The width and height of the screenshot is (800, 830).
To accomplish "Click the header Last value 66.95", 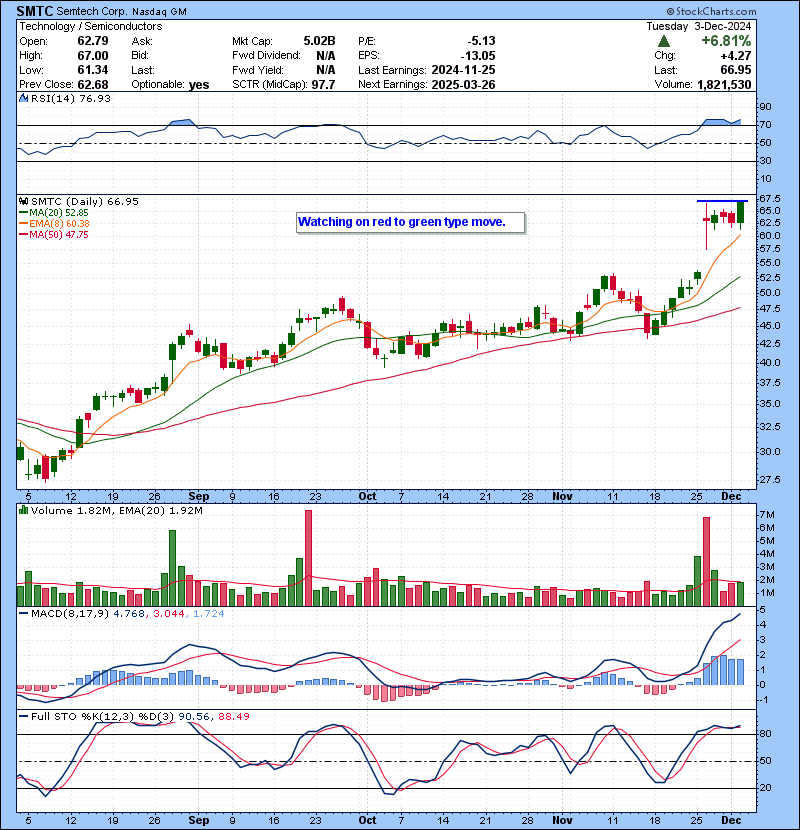I will pyautogui.click(x=736, y=70).
